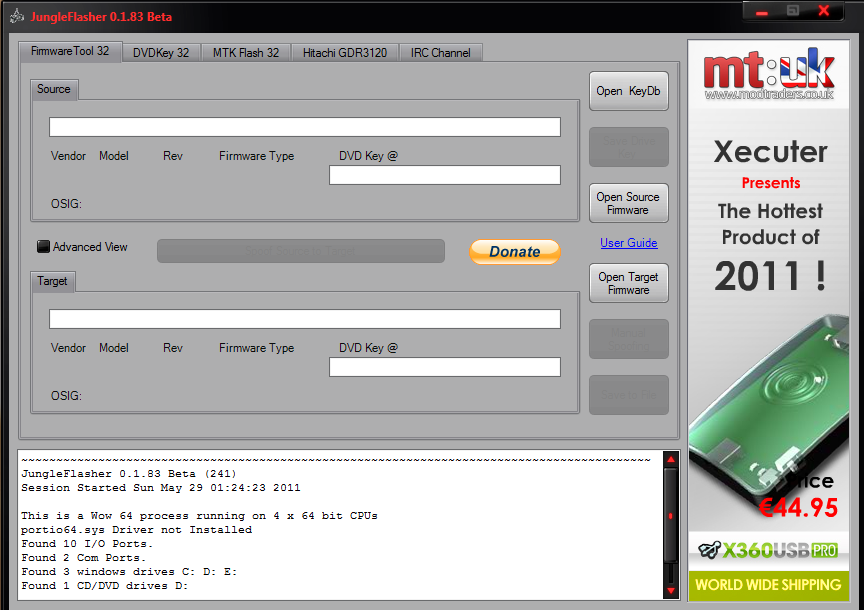Click log line 'Found 10 I/O Ports.'

pyautogui.click(x=87, y=543)
